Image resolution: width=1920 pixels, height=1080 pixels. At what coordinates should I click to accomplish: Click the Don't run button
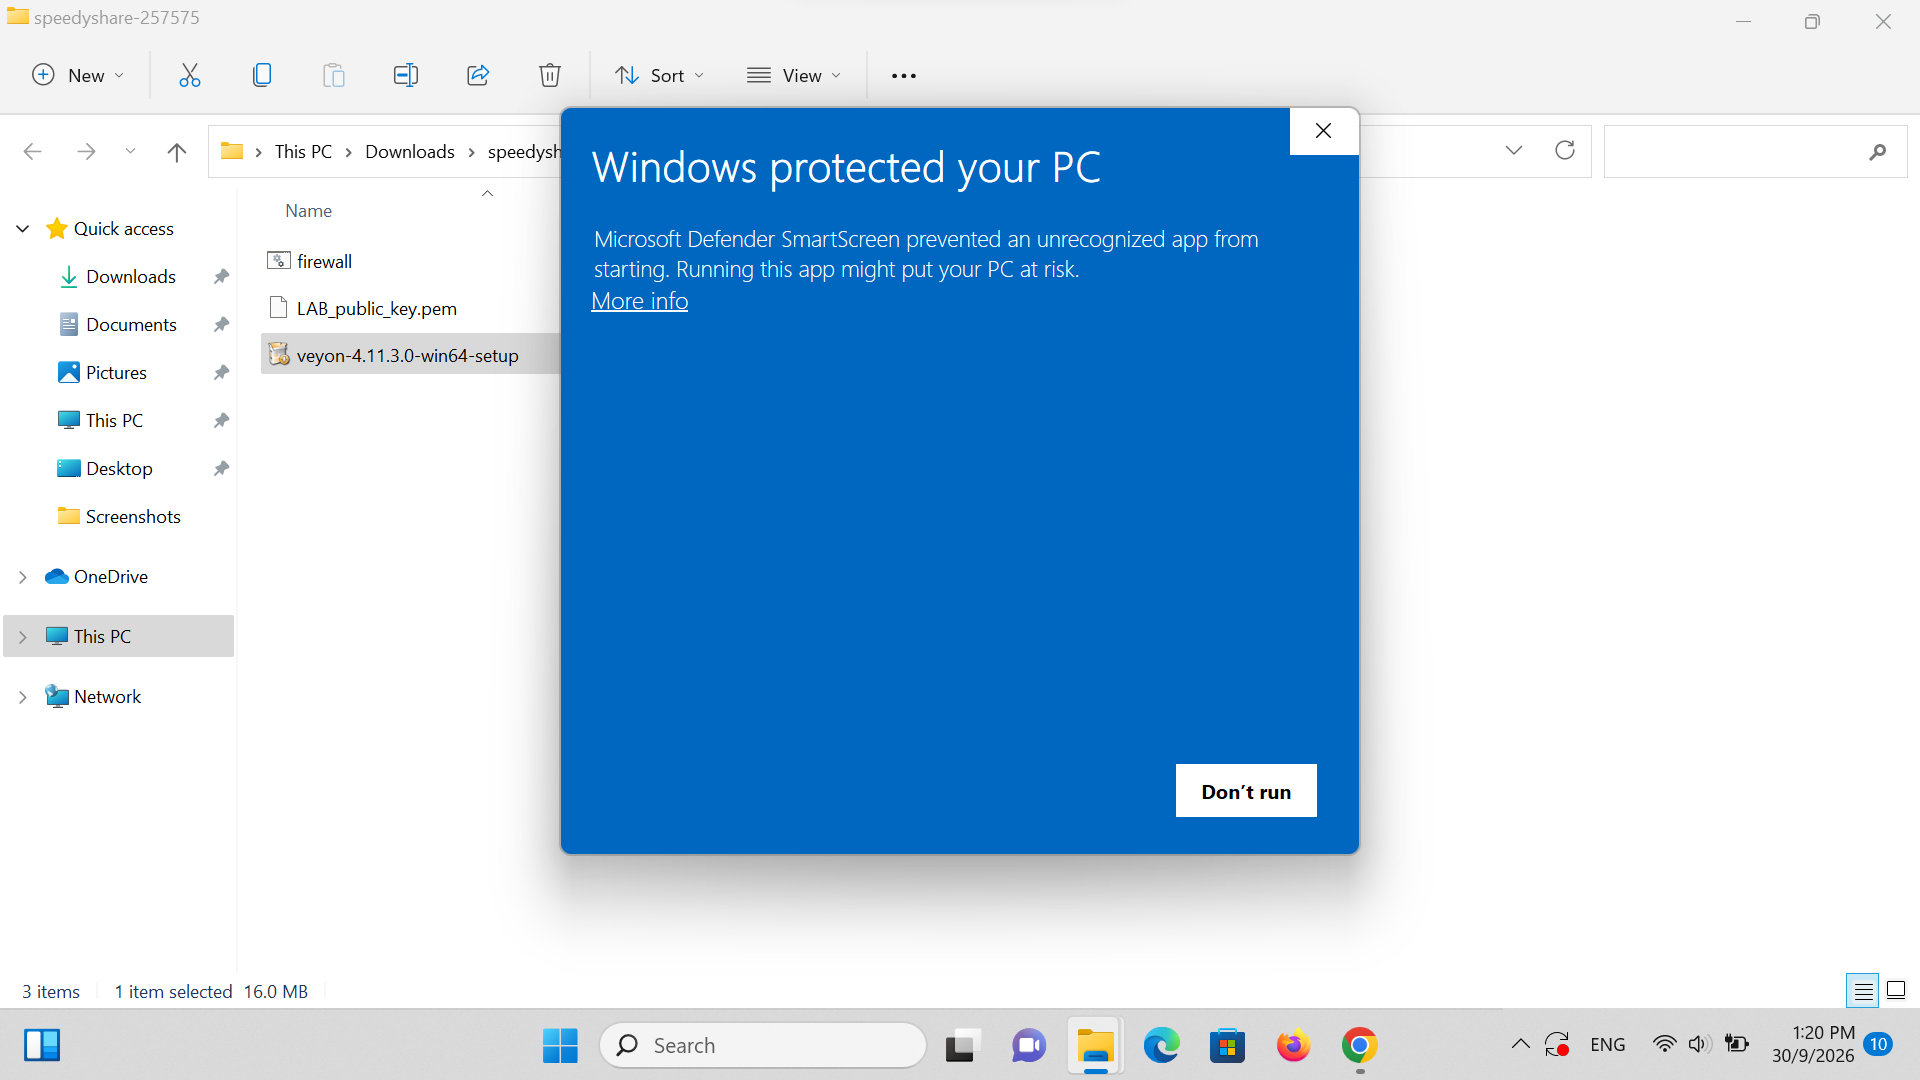[x=1246, y=791]
